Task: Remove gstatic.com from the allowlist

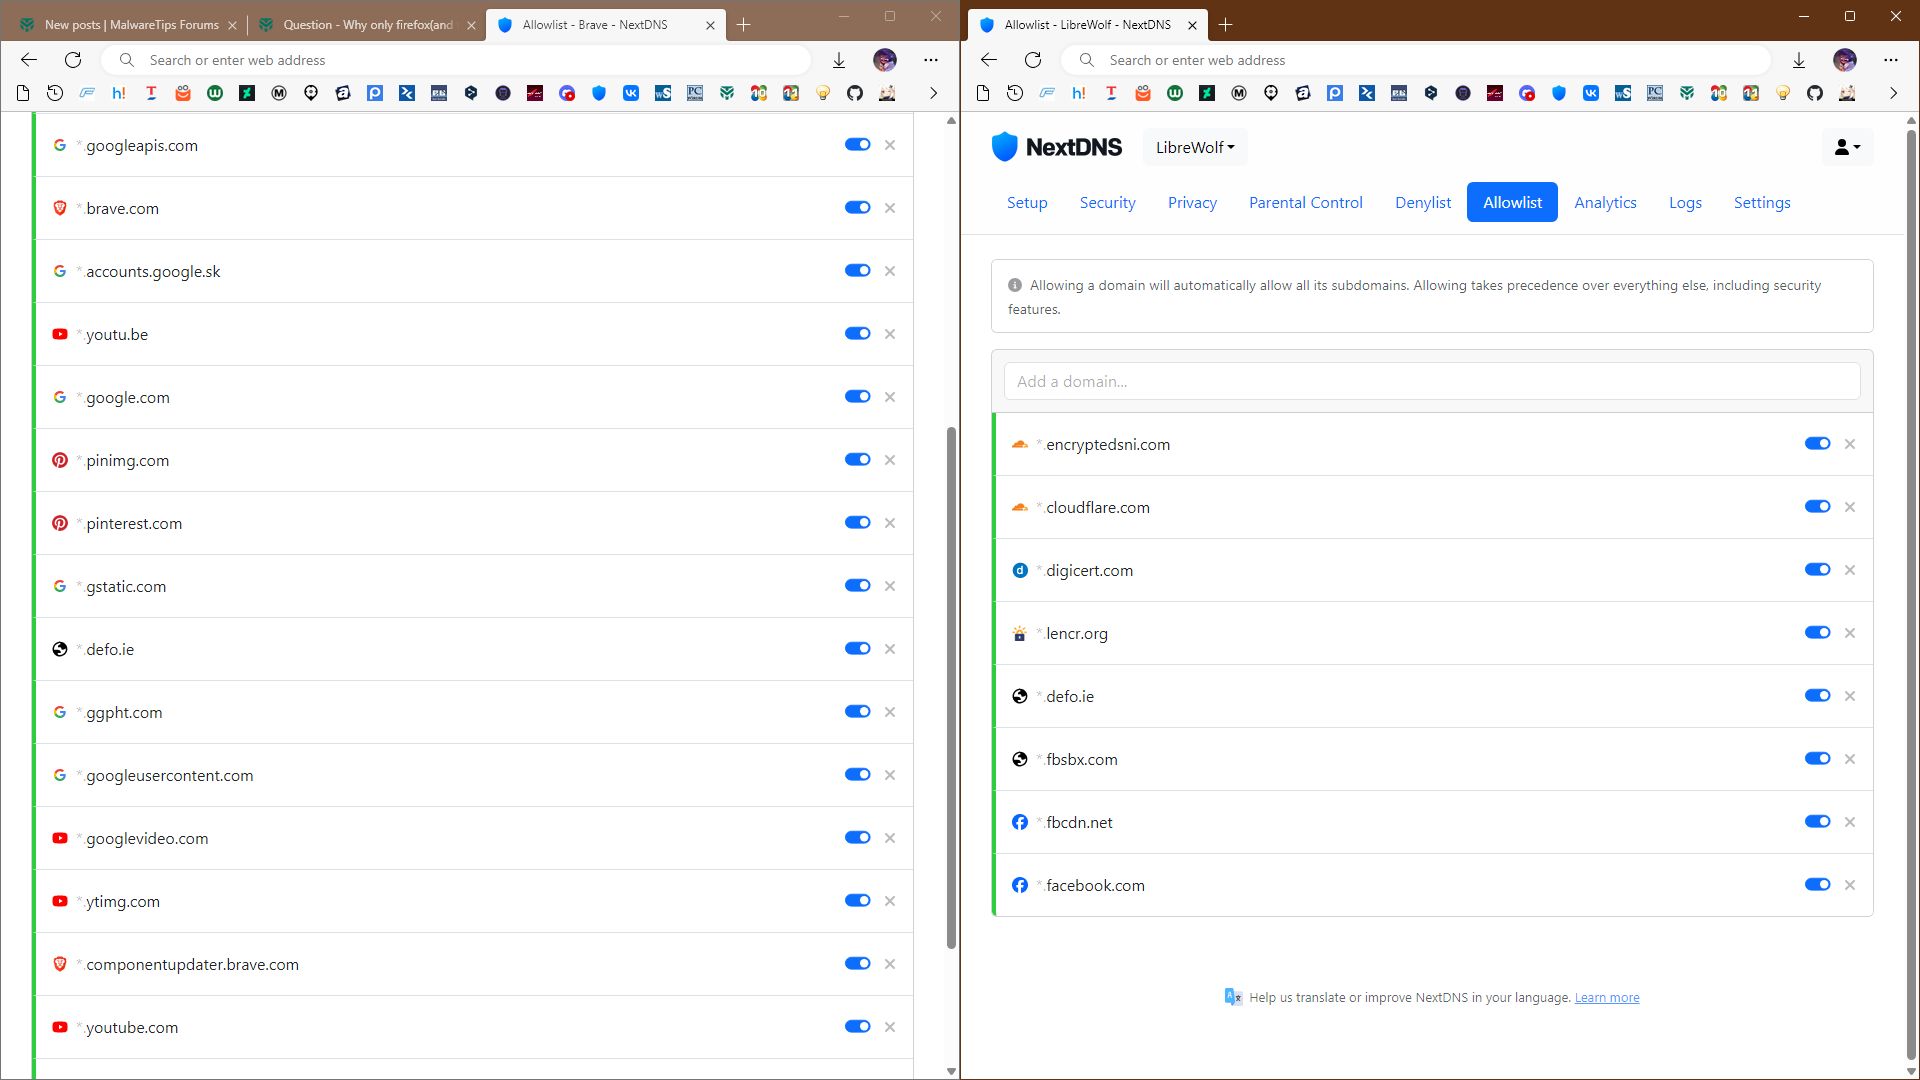Action: (x=890, y=586)
